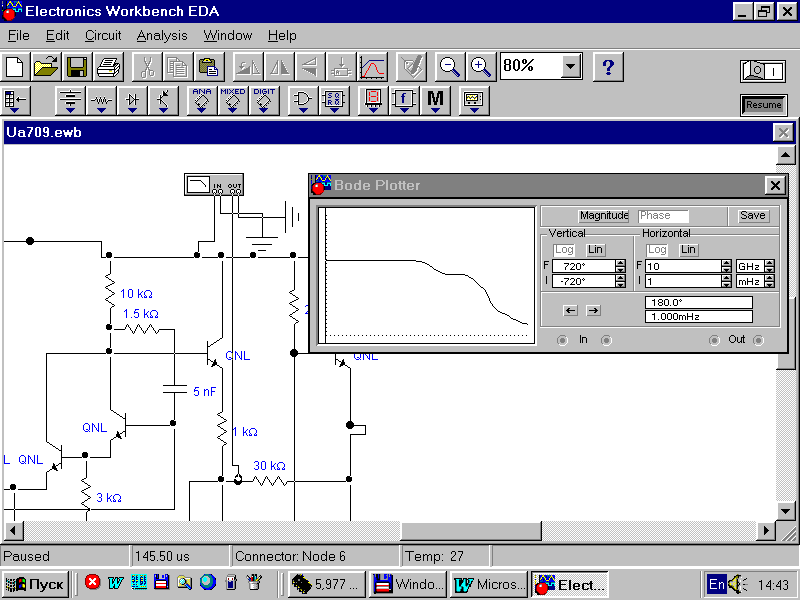Set Horizontal axis to Log

point(657,250)
